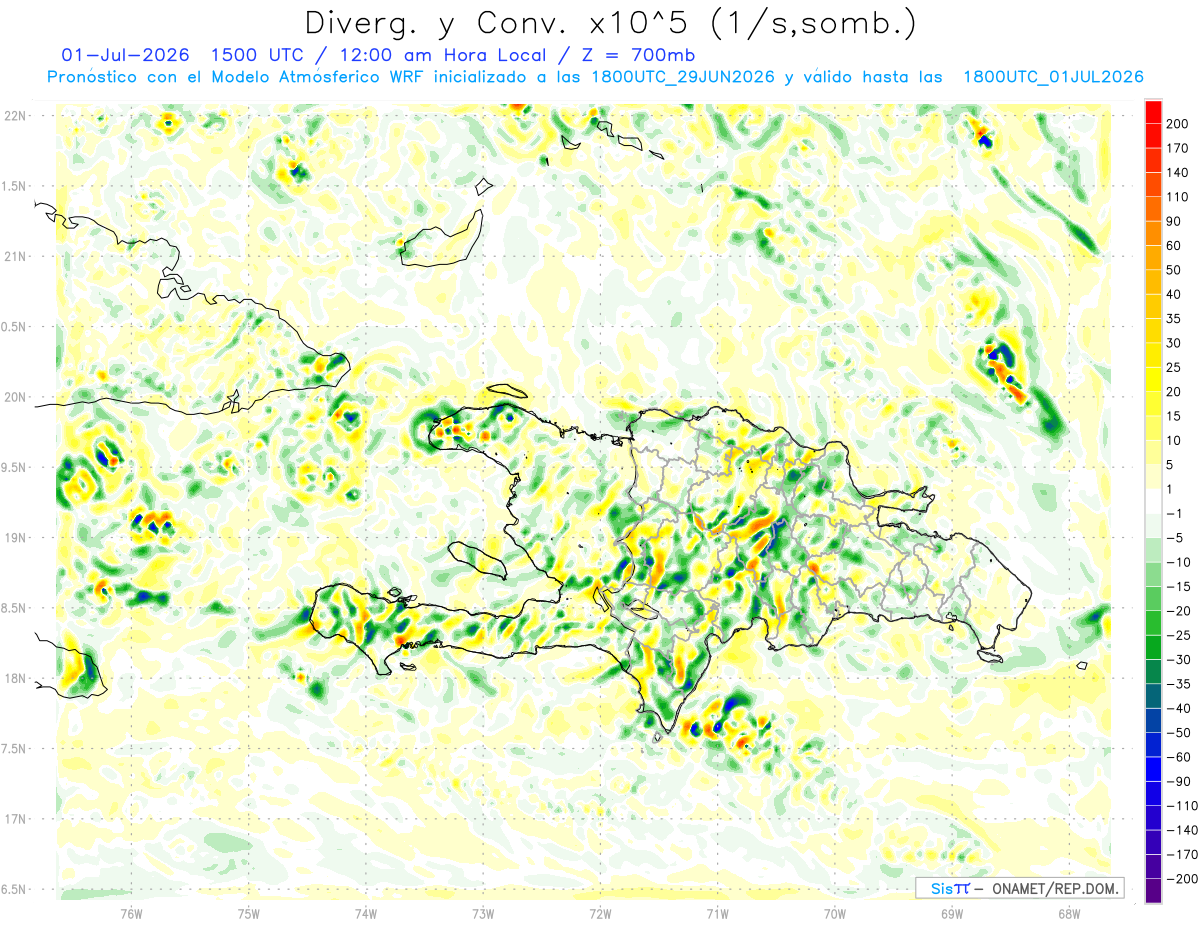Image resolution: width=1200 pixels, height=927 pixels.
Task: Click the -140 value on the color scale
Action: pos(1181,831)
